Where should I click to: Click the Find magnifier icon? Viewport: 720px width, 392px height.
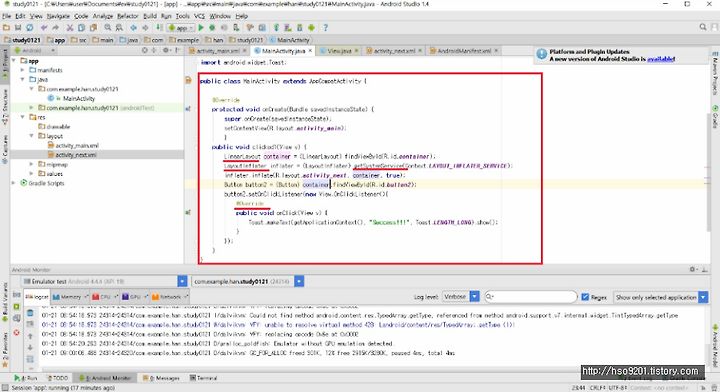107,28
